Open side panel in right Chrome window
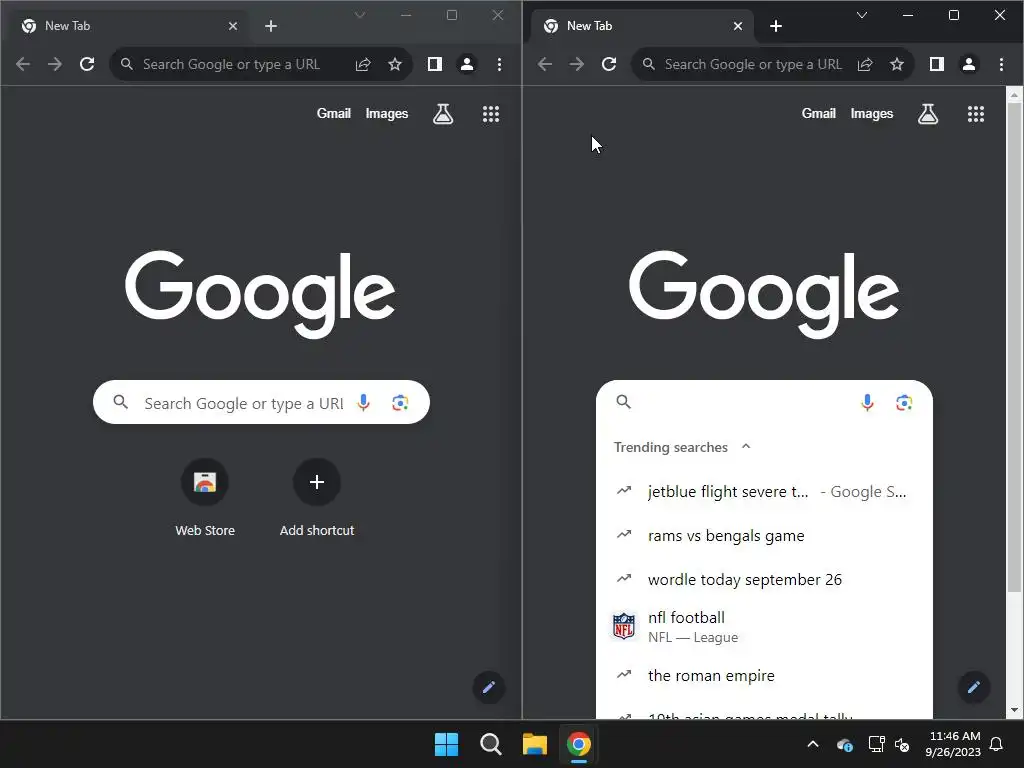The width and height of the screenshot is (1024, 768). (x=937, y=64)
